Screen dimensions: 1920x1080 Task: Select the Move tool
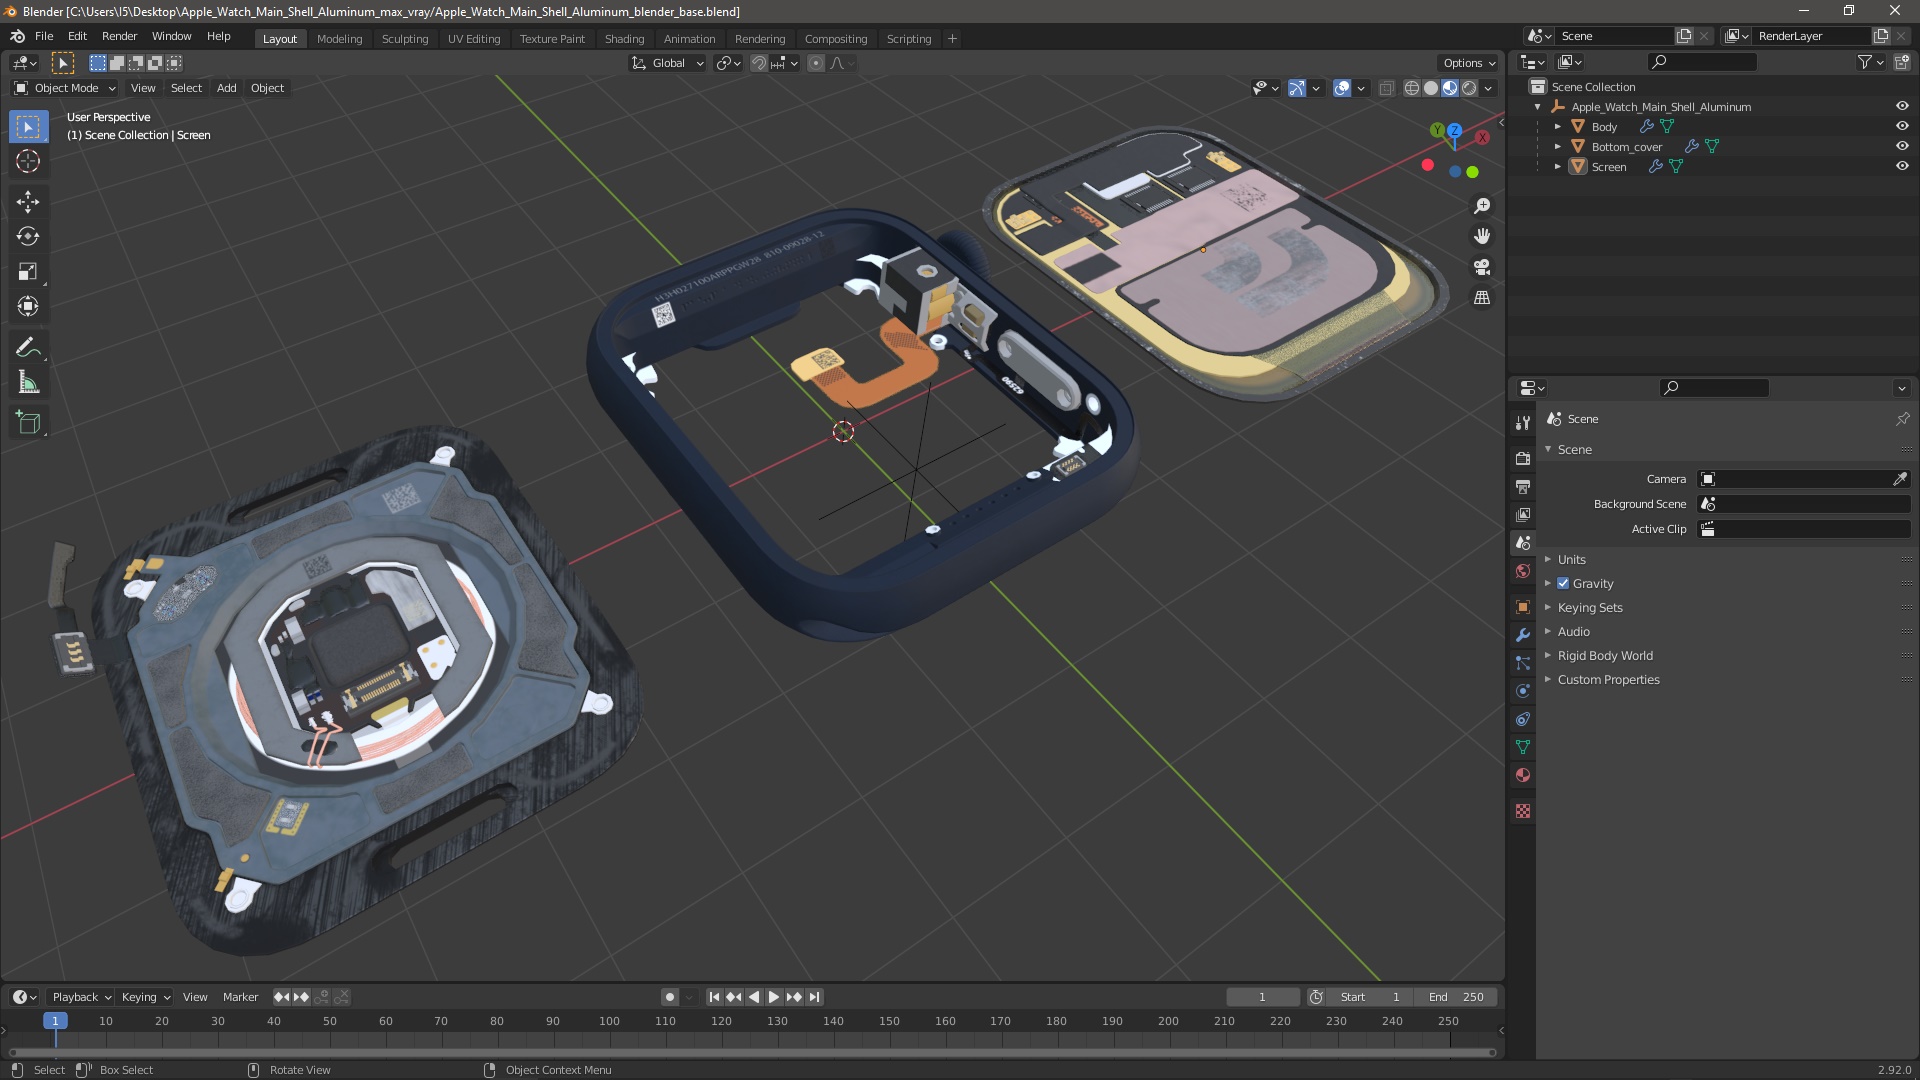tap(28, 202)
